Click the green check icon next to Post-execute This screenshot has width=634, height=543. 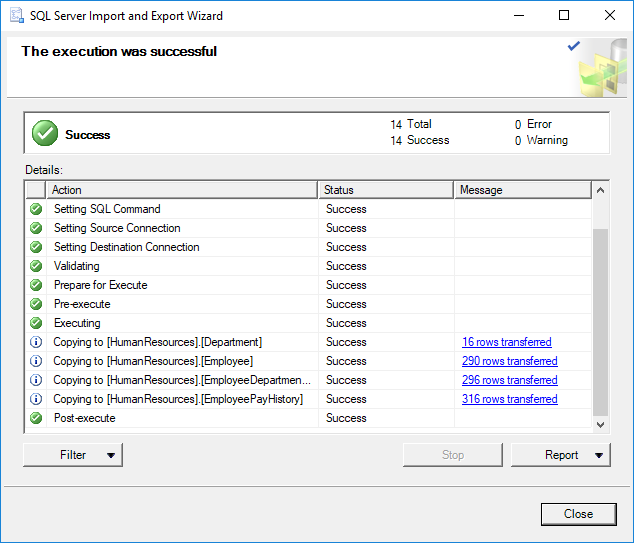point(36,418)
